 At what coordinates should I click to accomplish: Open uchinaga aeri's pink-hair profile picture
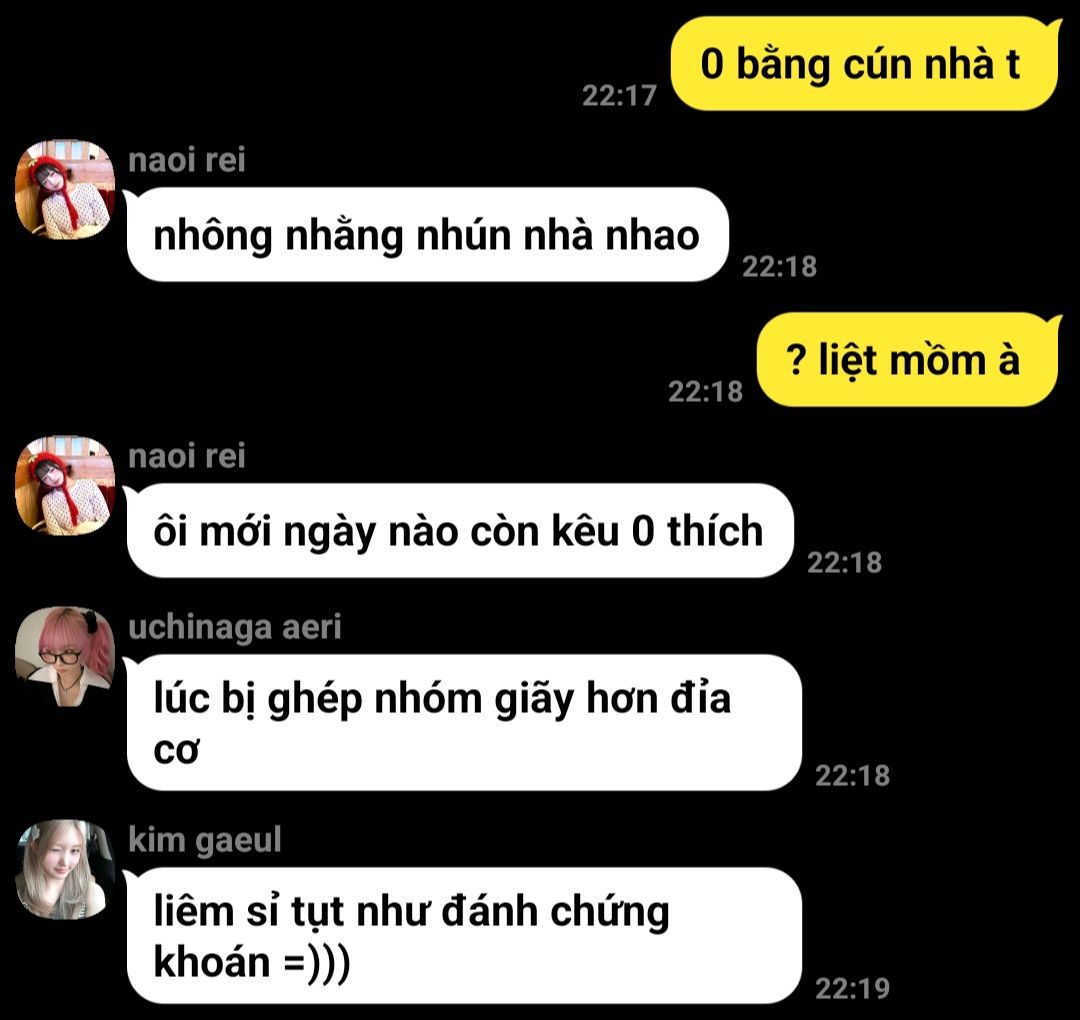(x=65, y=656)
